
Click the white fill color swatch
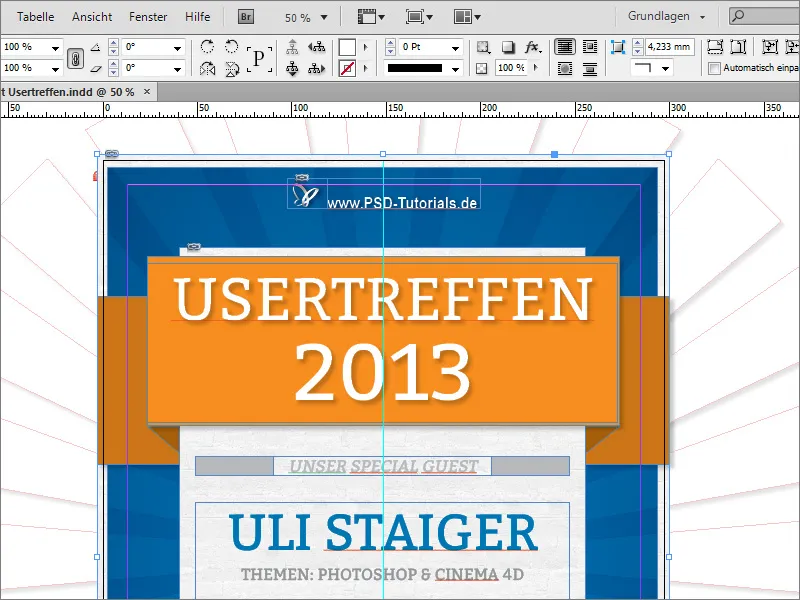pos(347,47)
